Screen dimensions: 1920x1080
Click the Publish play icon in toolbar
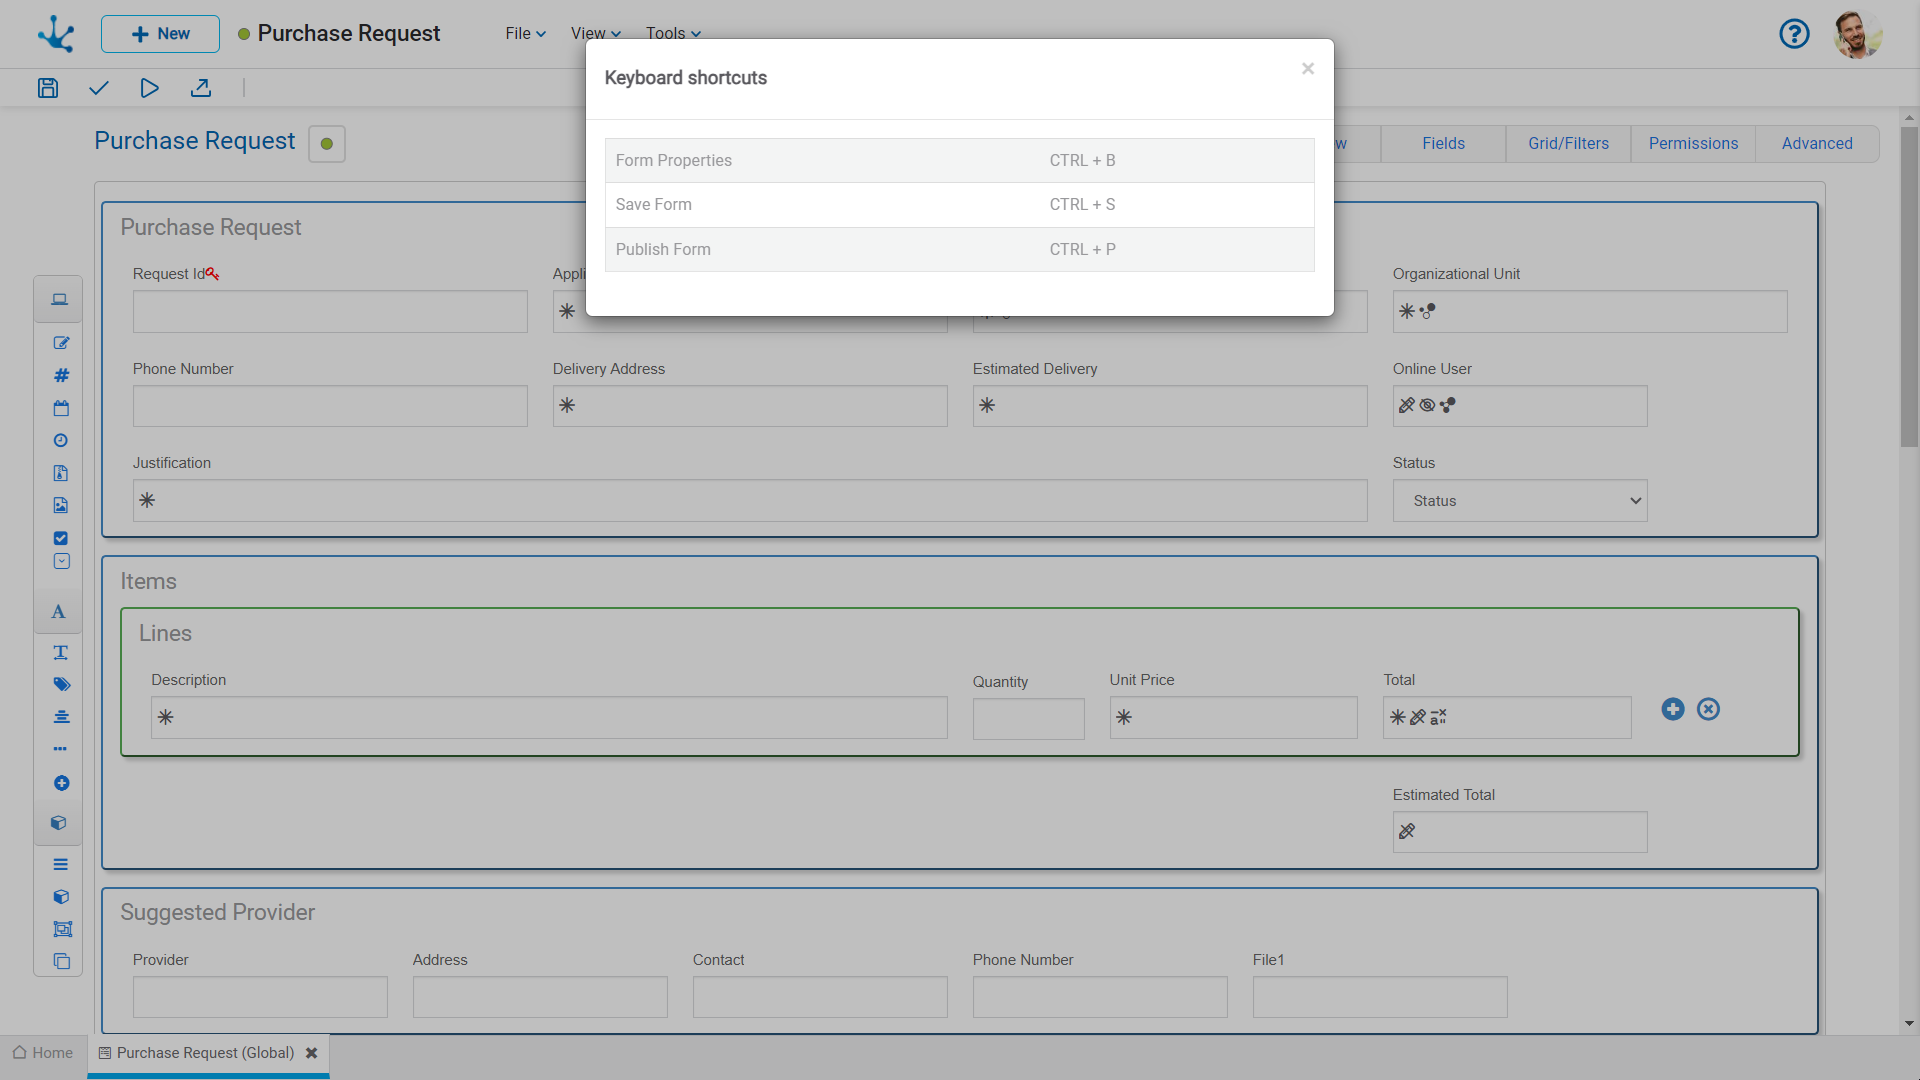click(x=149, y=88)
